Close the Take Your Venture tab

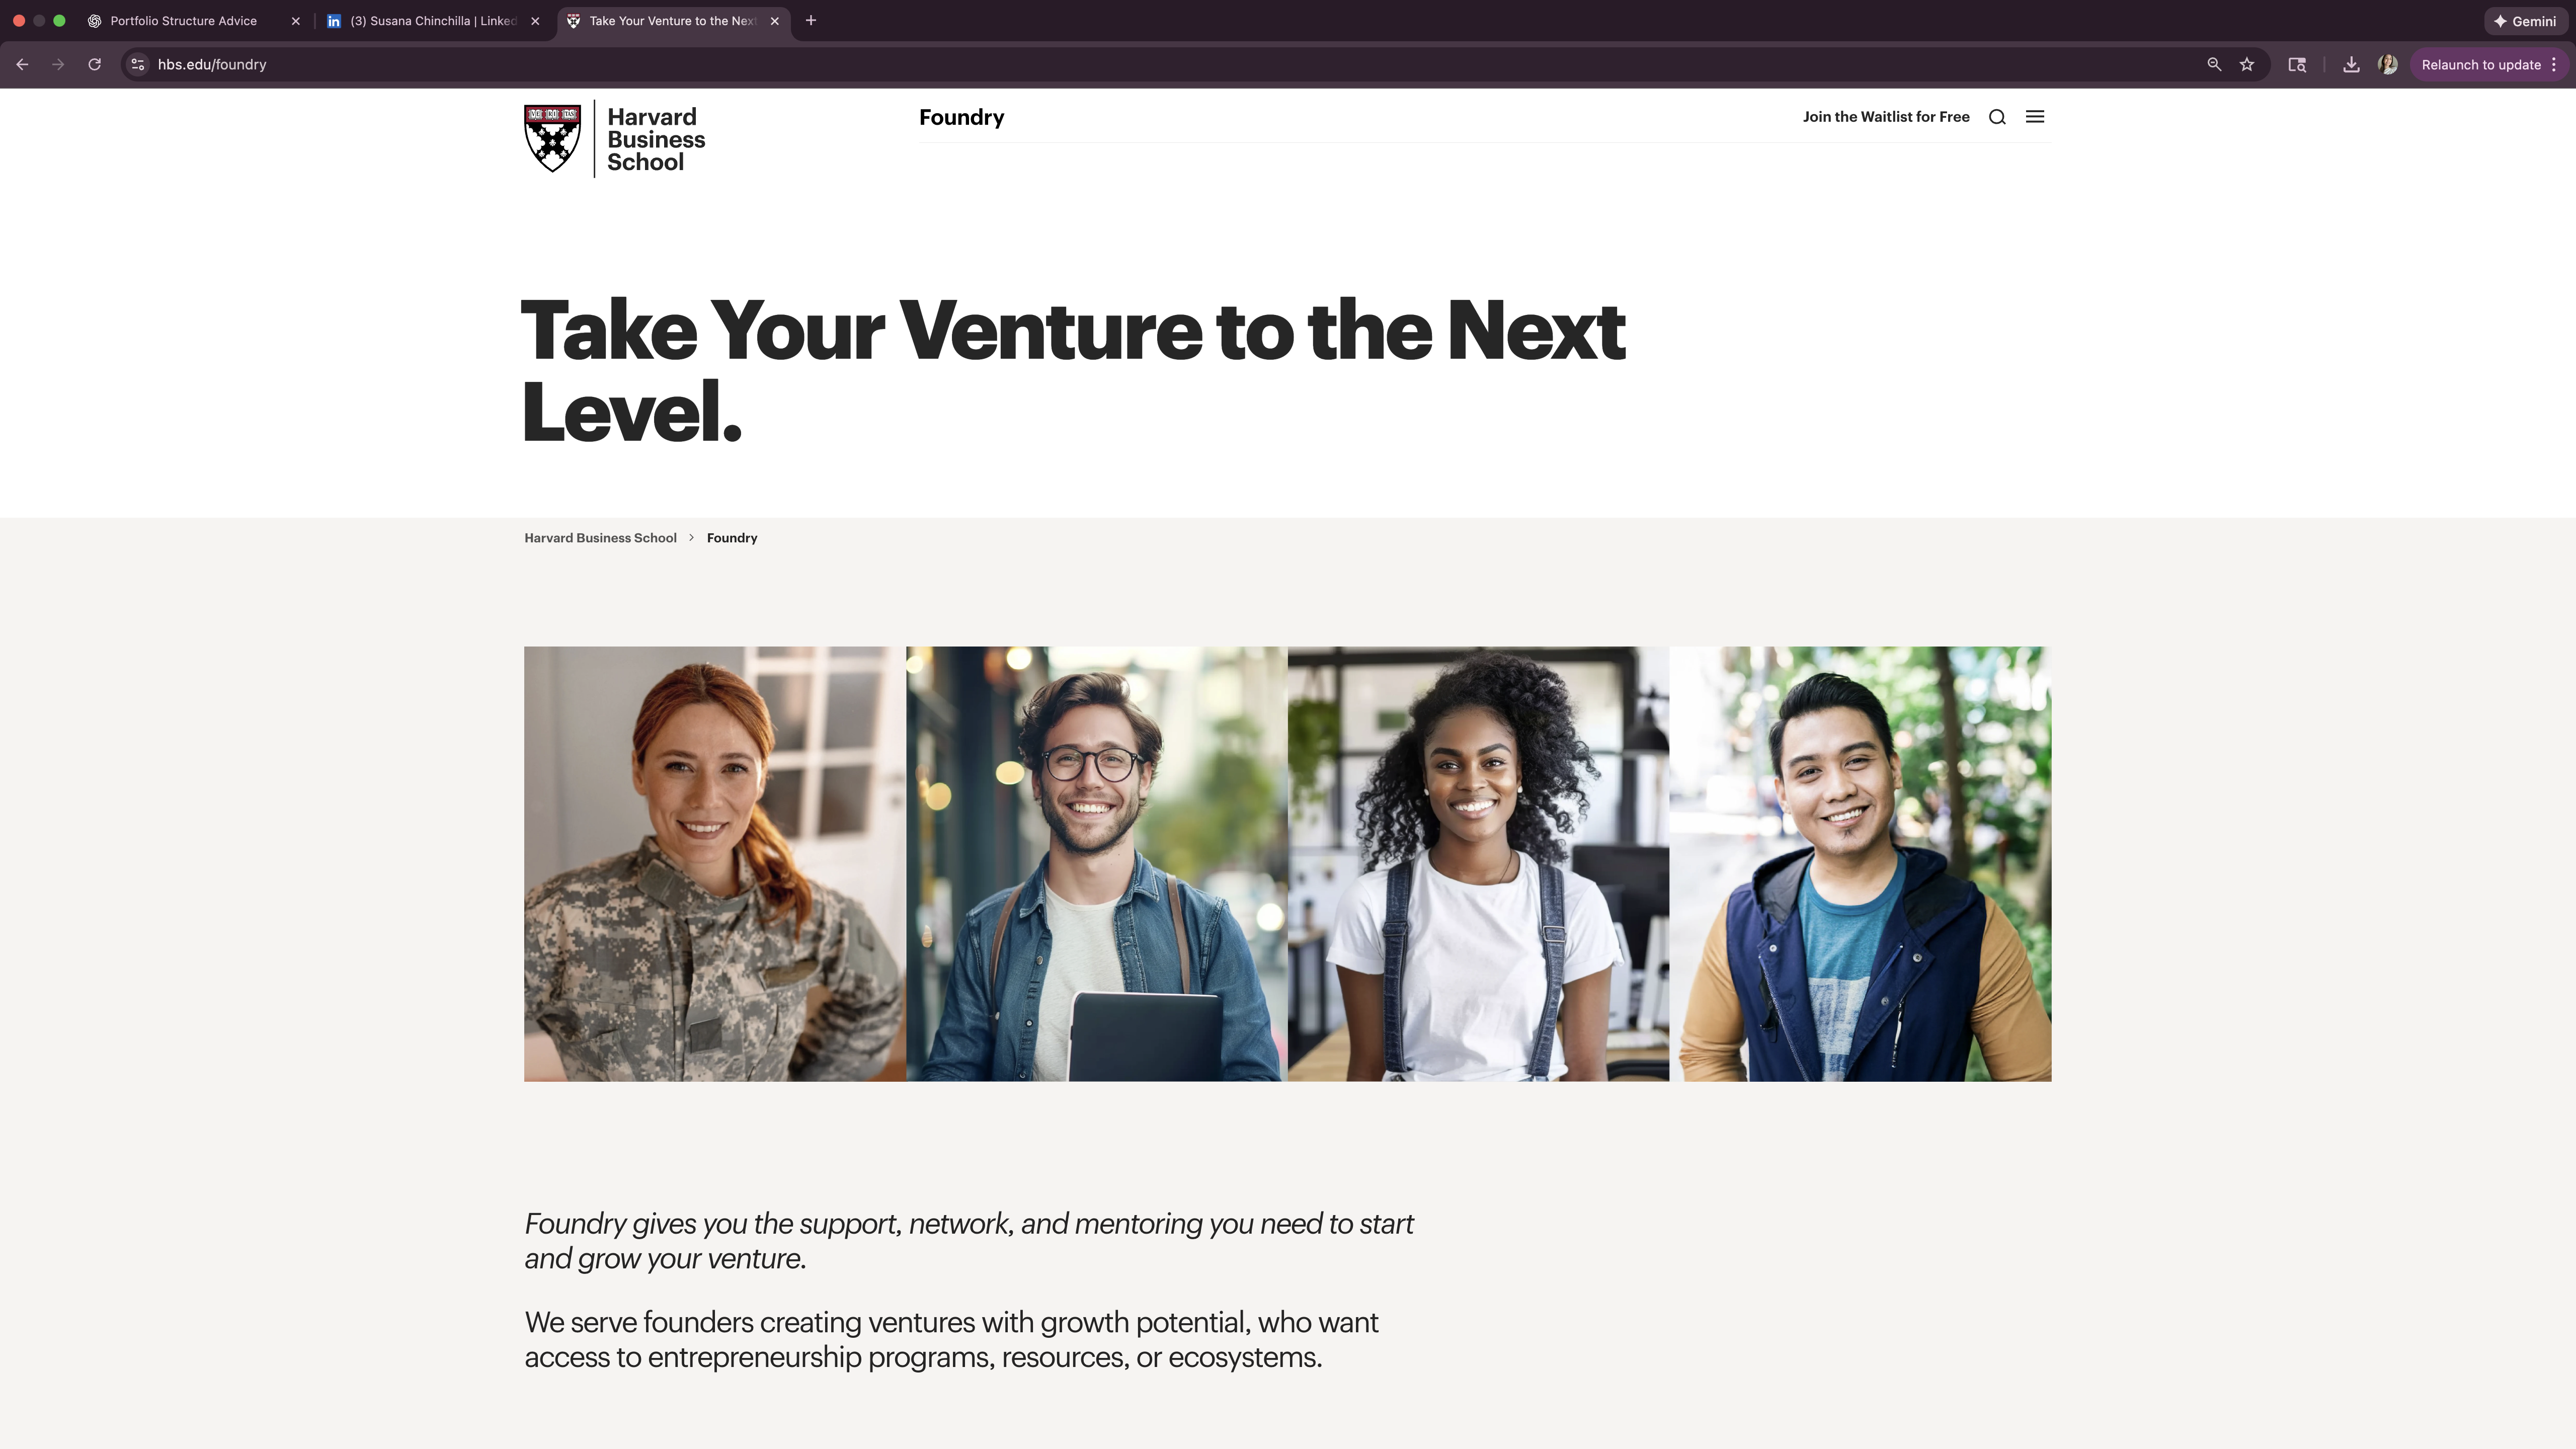coord(775,21)
